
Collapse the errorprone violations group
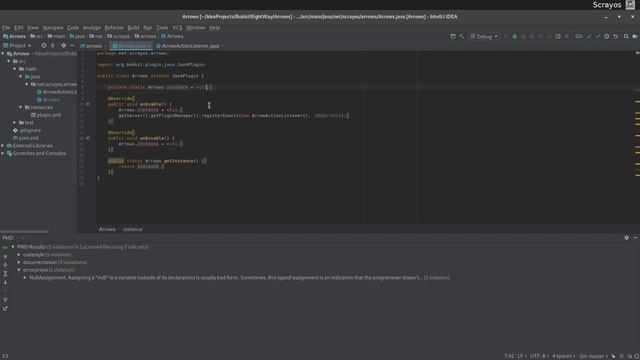pos(19,270)
